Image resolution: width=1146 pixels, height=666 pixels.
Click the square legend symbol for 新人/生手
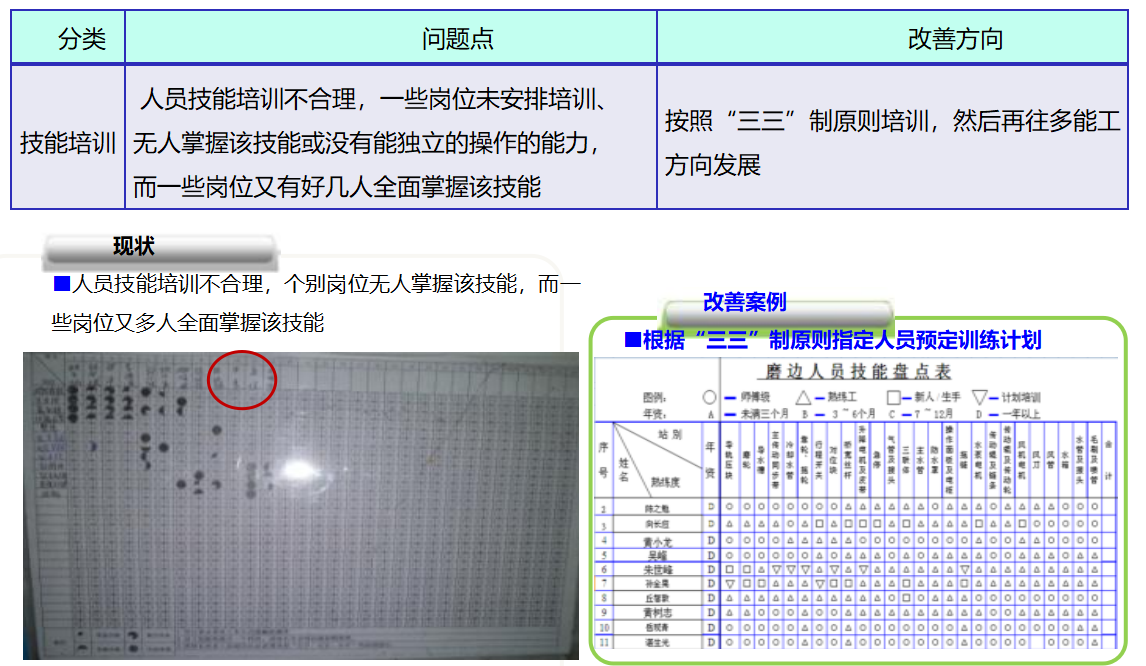coord(894,397)
